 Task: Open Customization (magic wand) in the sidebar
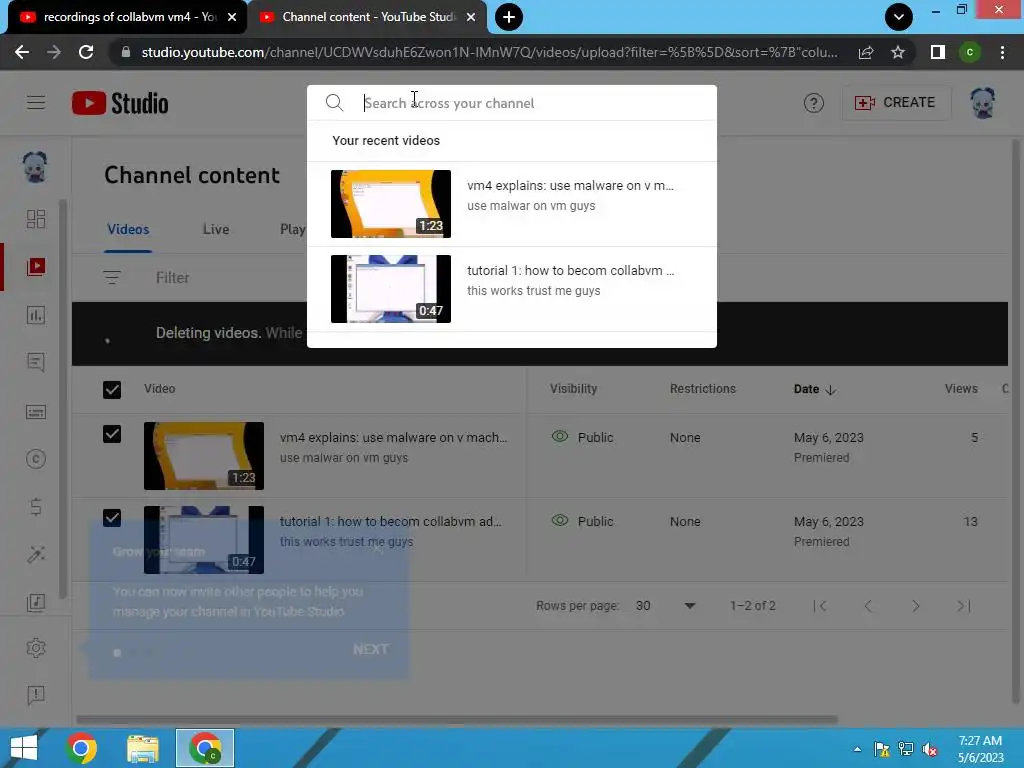[36, 554]
